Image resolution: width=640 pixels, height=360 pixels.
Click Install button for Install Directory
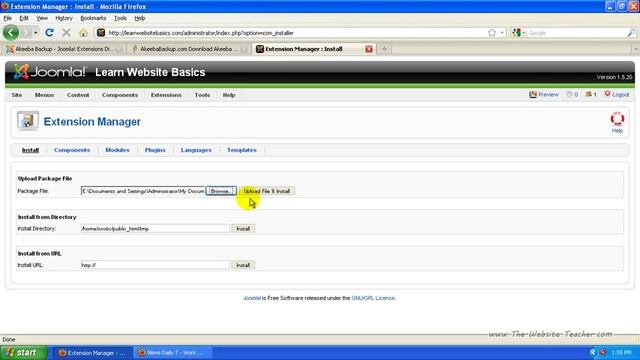click(243, 229)
